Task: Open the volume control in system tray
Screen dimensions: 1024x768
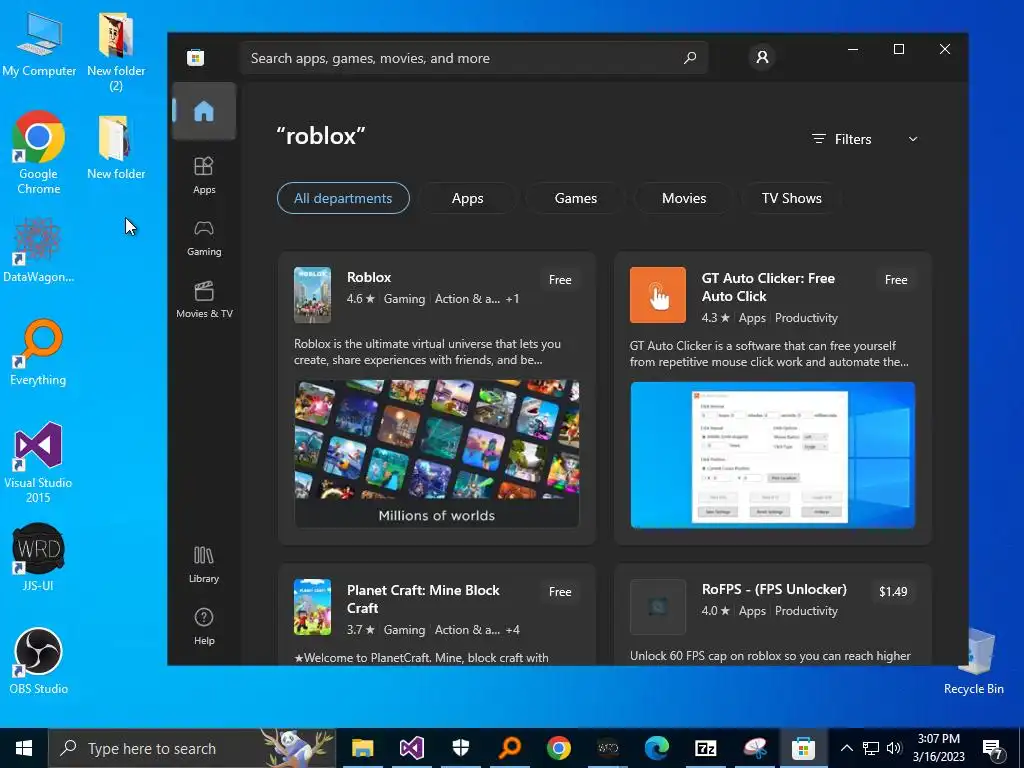Action: point(894,748)
